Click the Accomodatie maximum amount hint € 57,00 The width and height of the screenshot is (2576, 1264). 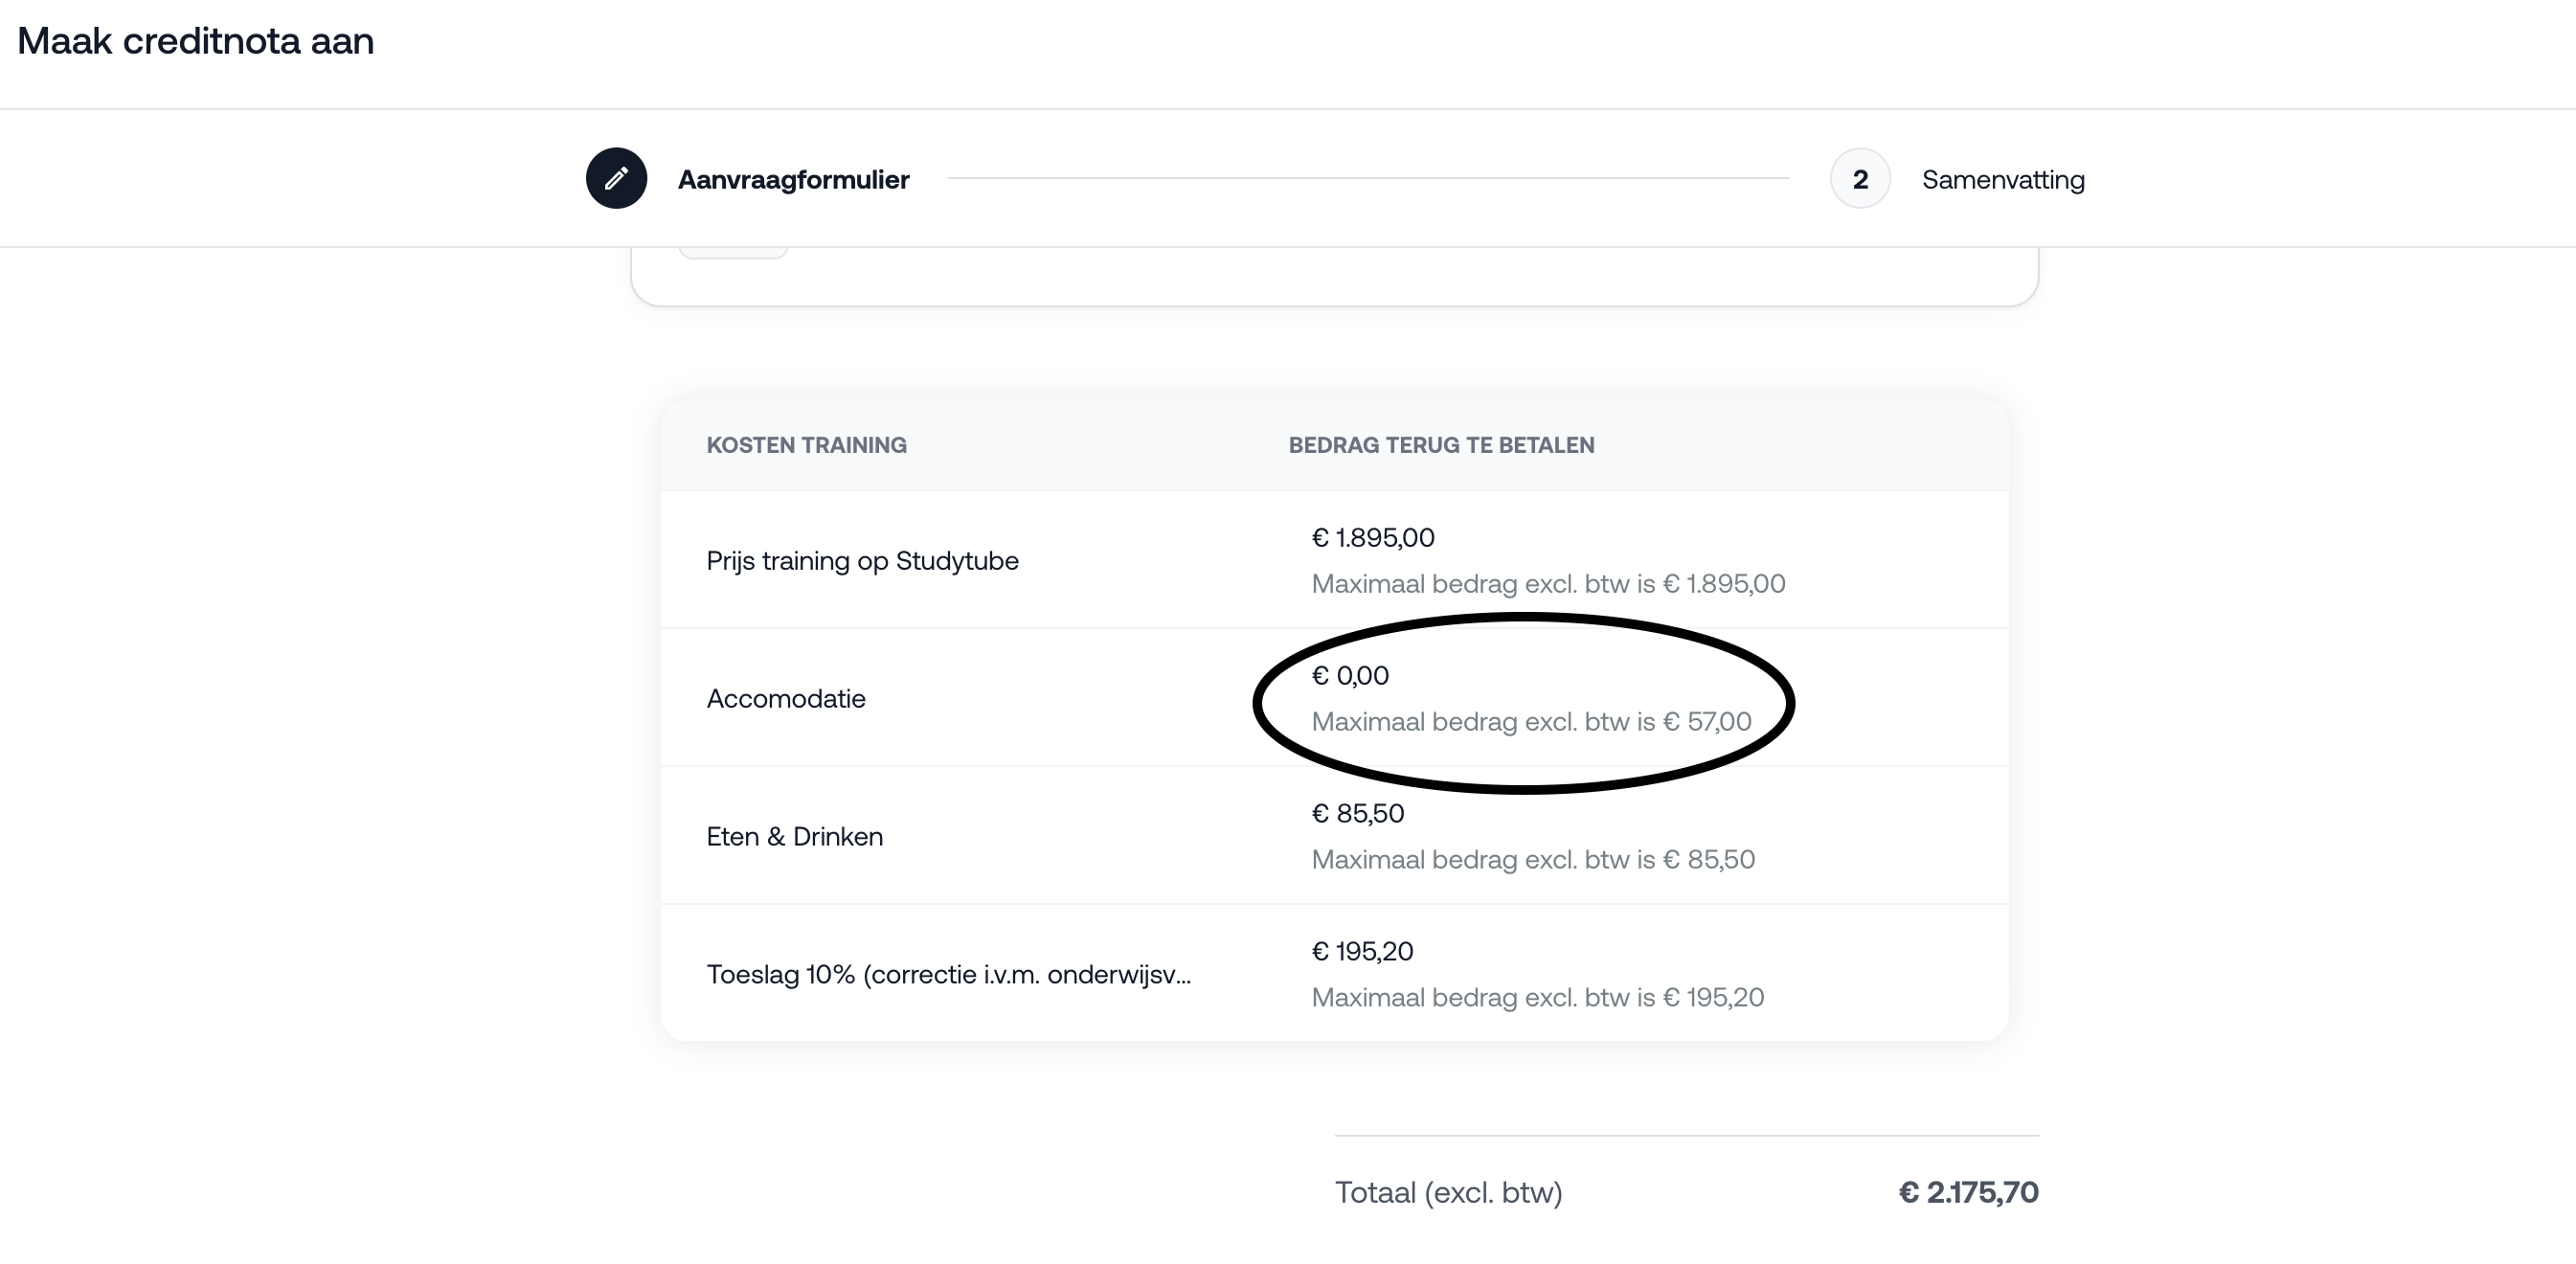click(1531, 722)
